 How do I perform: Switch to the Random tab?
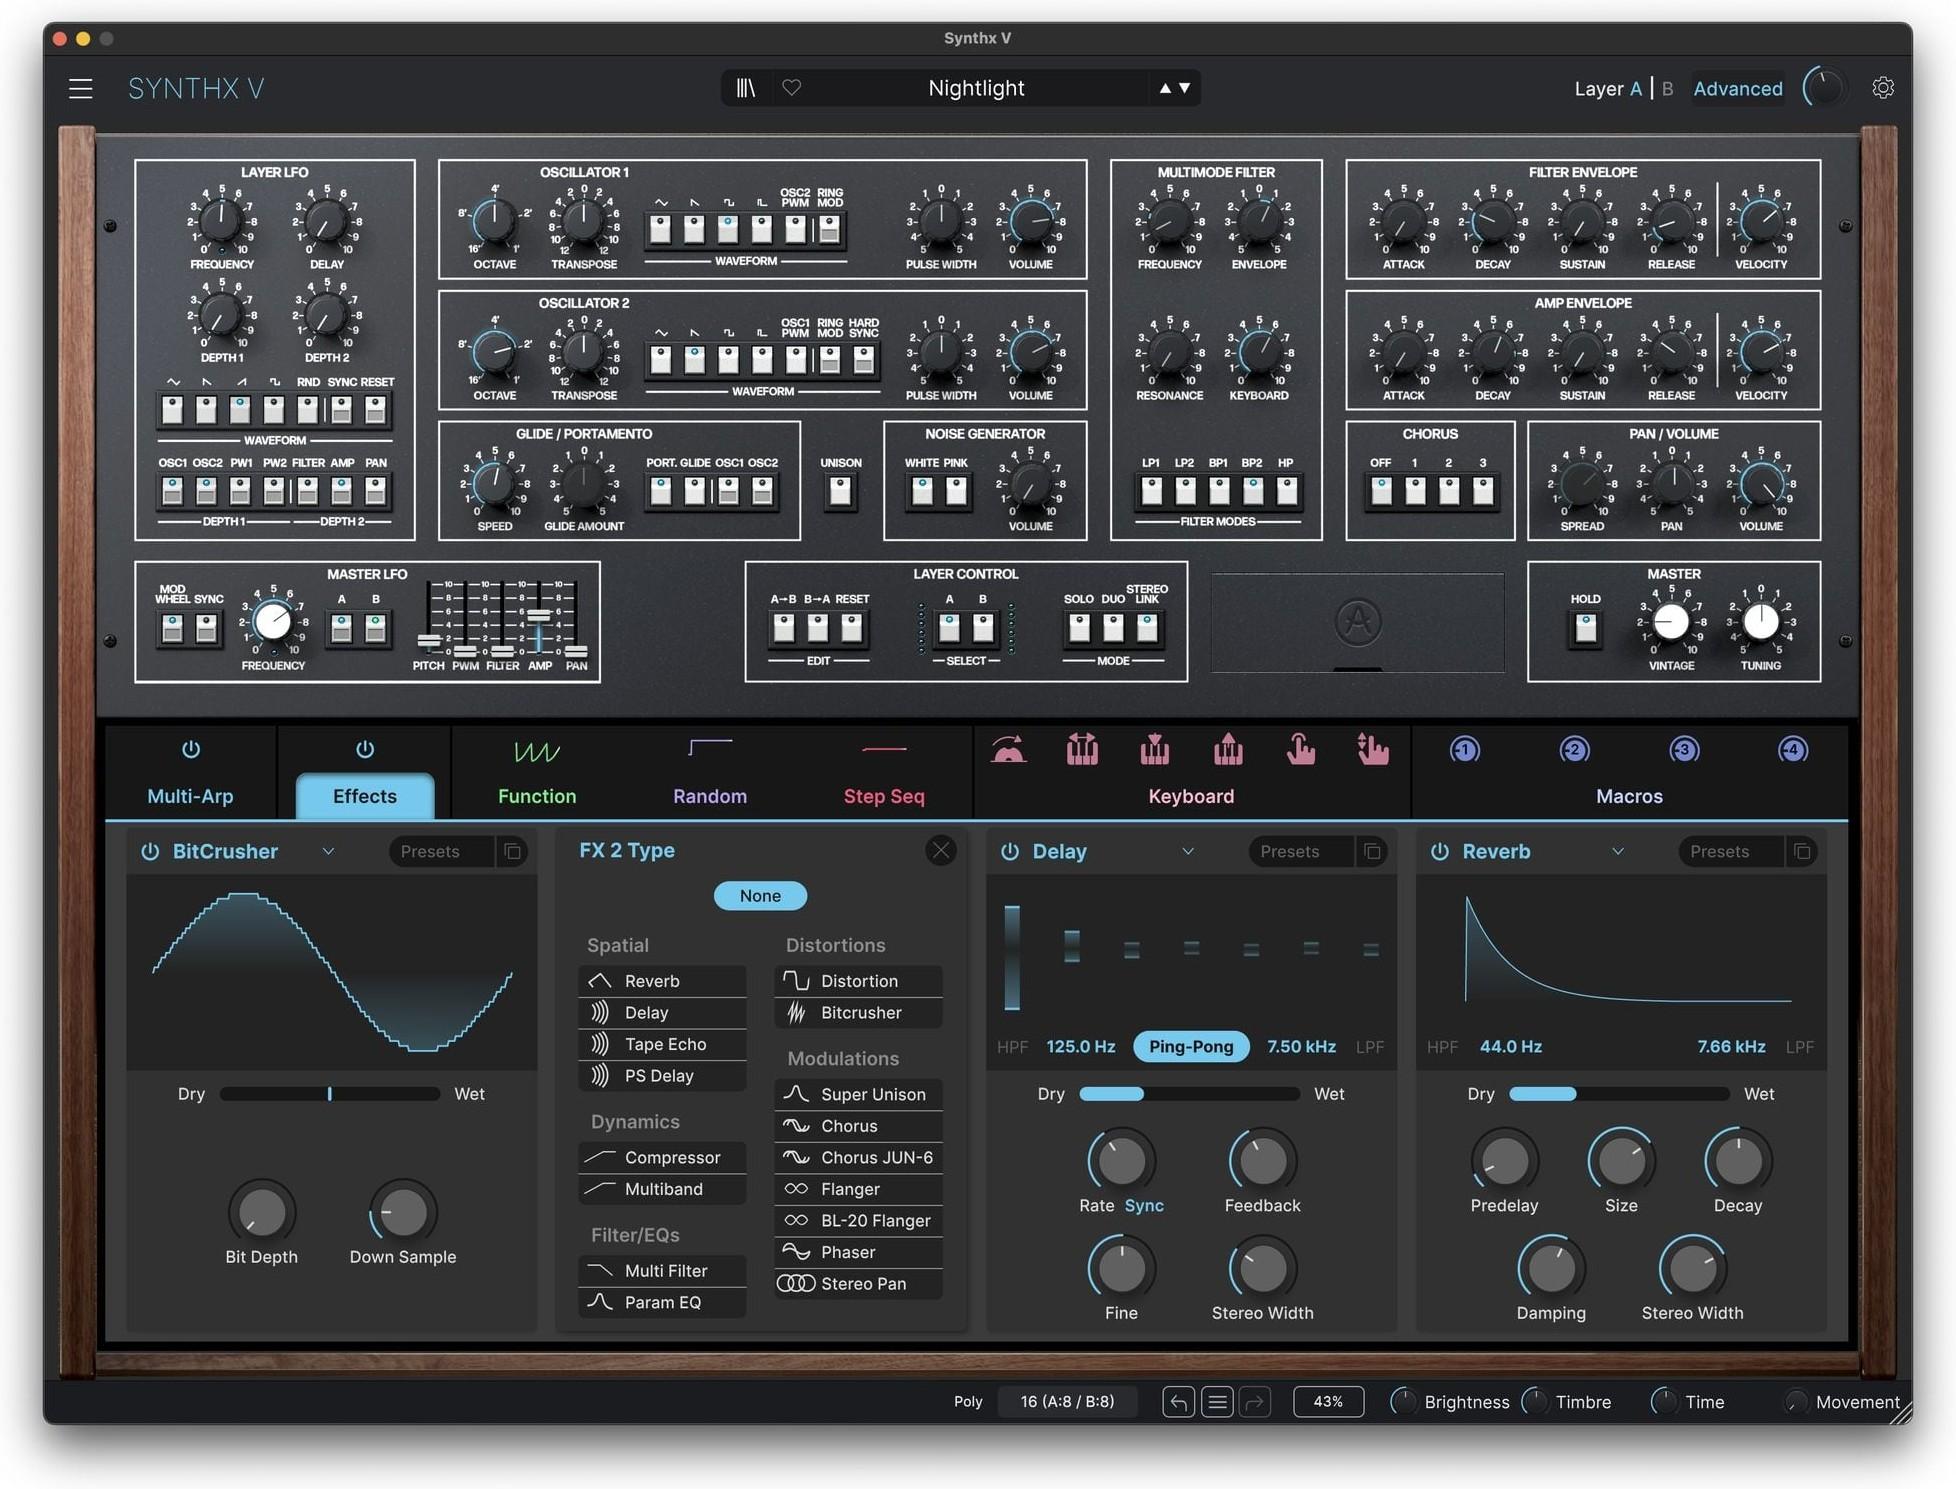(710, 796)
